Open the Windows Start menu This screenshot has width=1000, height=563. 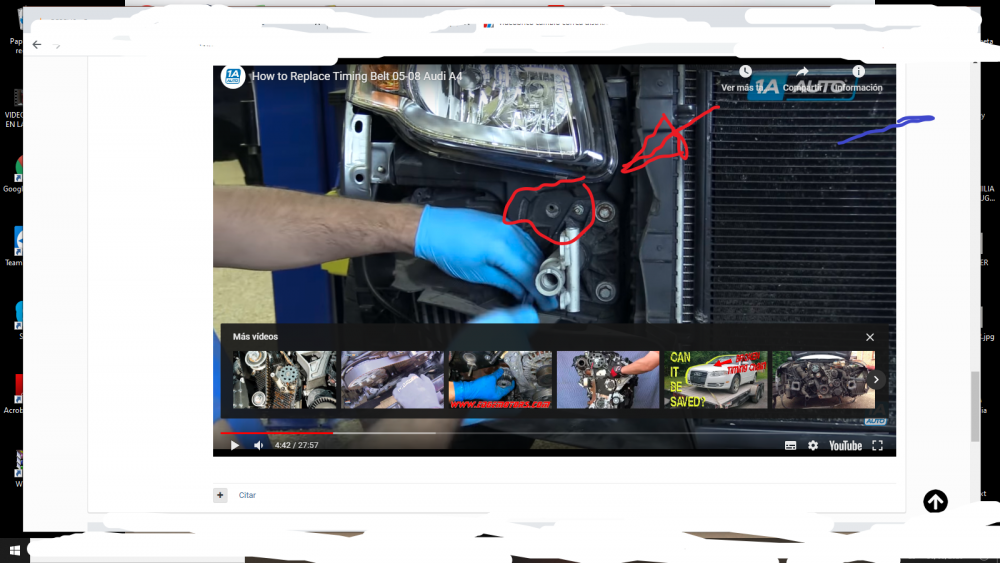[14, 550]
